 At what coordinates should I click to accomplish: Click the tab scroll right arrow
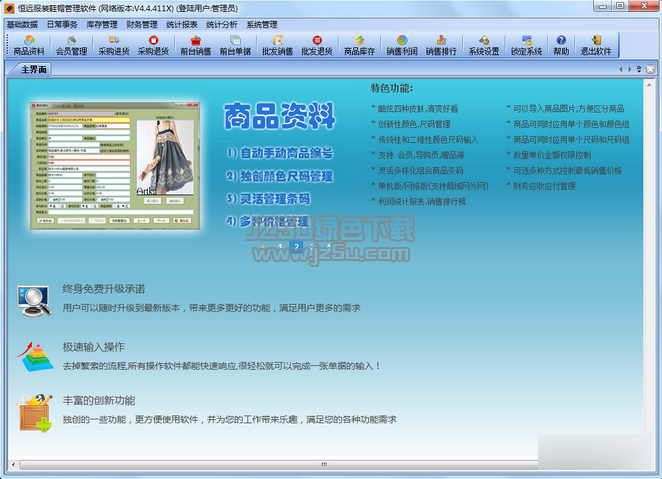(629, 69)
